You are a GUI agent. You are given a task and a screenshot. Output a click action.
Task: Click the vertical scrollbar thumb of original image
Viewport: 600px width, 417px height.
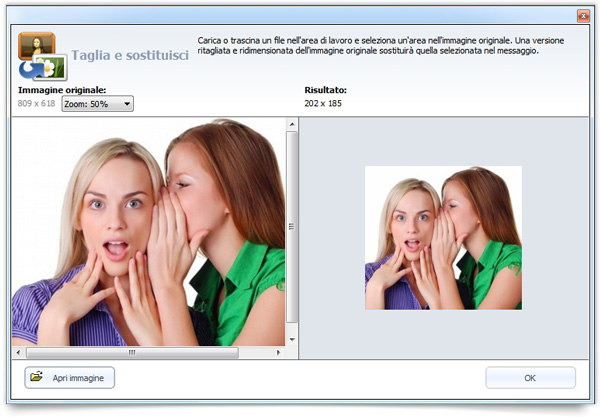(292, 225)
